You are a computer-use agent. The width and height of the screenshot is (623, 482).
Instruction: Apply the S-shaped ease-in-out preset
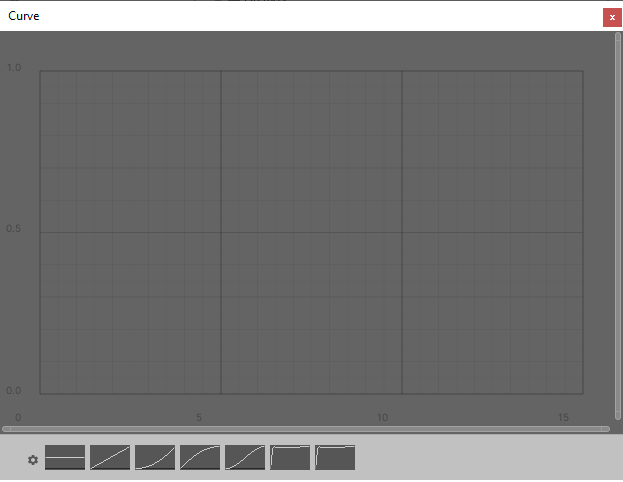[245, 457]
